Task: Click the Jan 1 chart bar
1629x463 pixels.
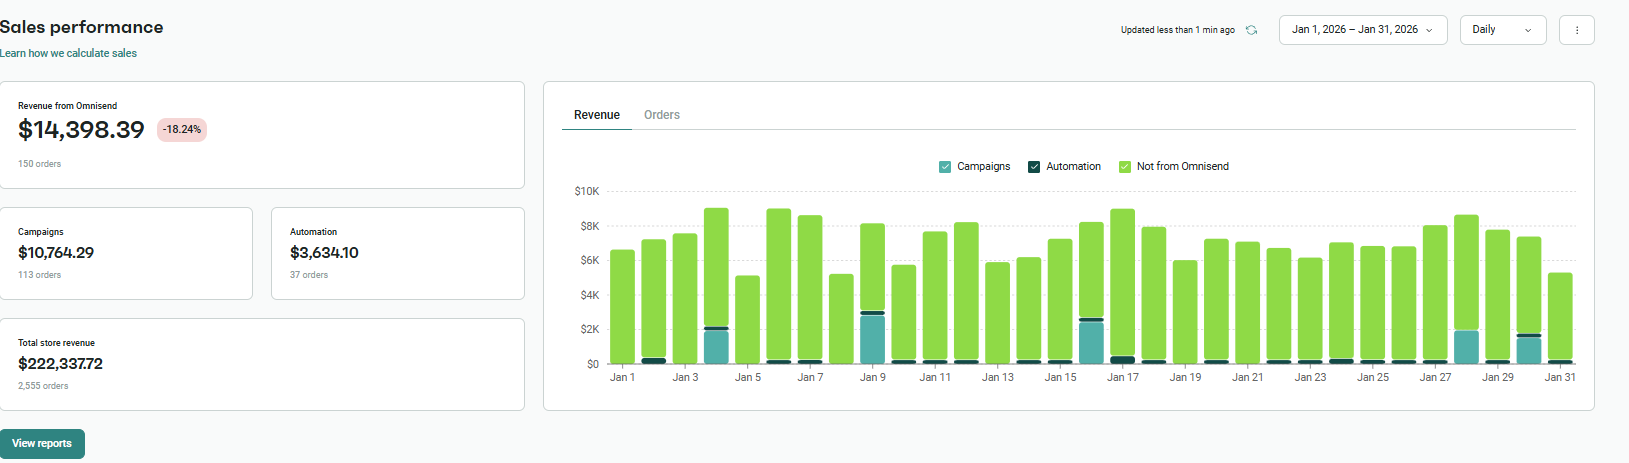Action: pos(622,307)
